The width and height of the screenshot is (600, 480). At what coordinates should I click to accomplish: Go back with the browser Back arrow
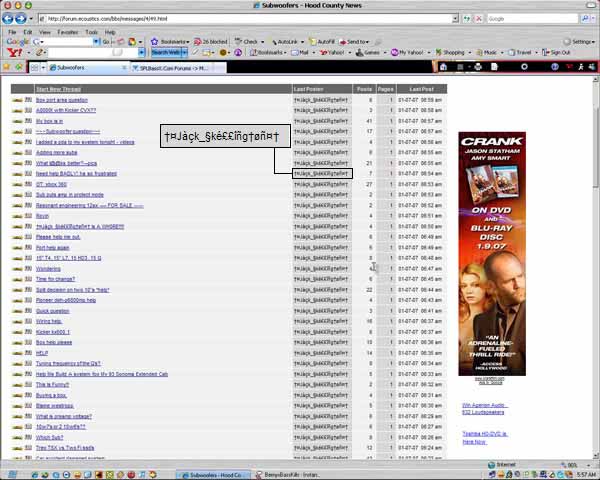(8, 18)
